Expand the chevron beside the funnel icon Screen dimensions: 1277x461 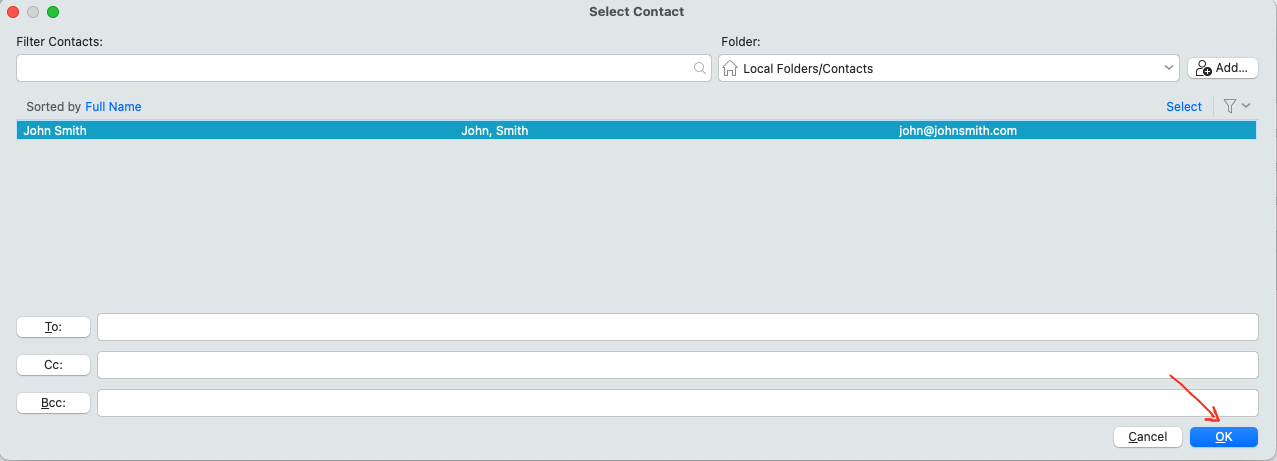pyautogui.click(x=1246, y=106)
